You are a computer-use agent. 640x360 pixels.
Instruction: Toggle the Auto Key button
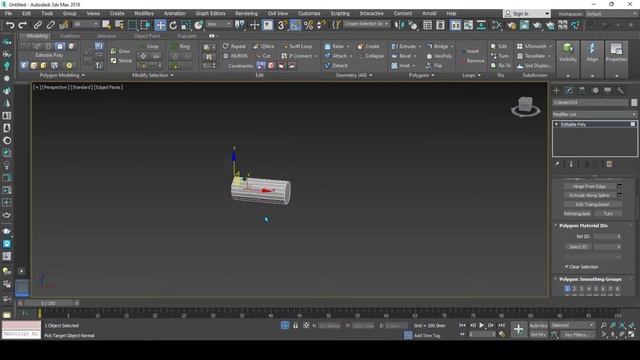538,325
